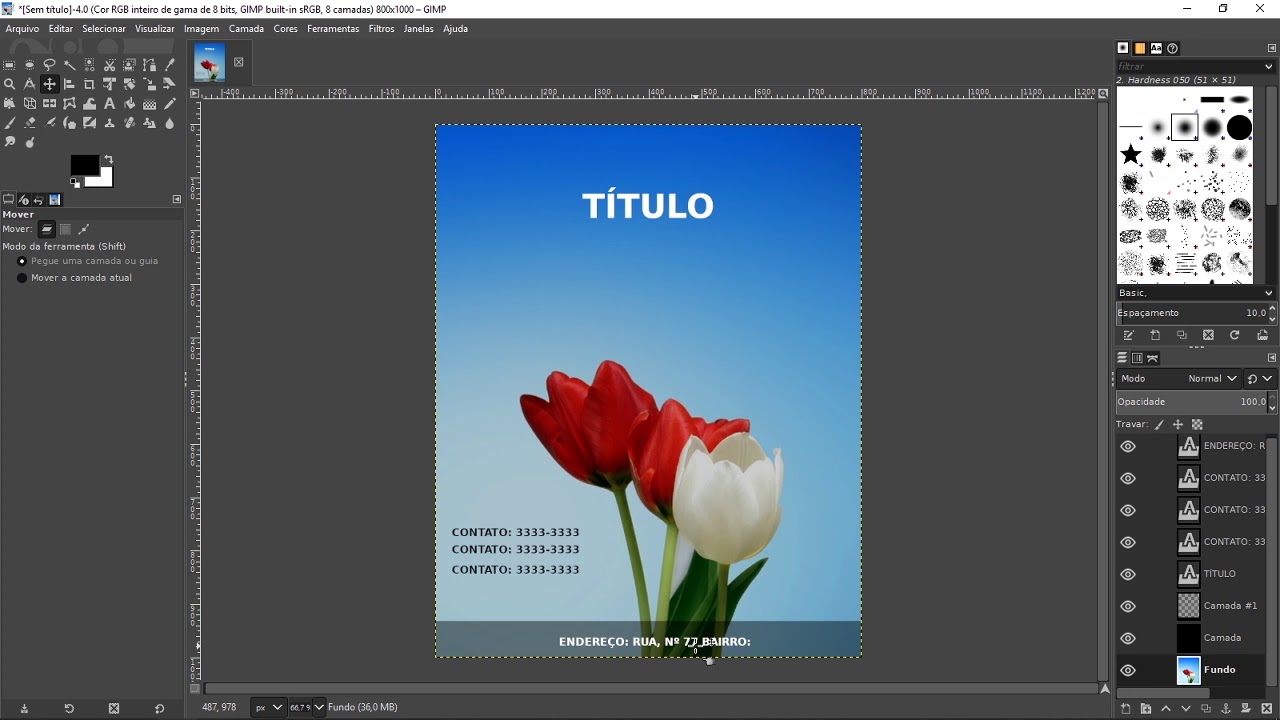This screenshot has height=720, width=1280.
Task: Reset tool options to default values
Action: click(159, 709)
